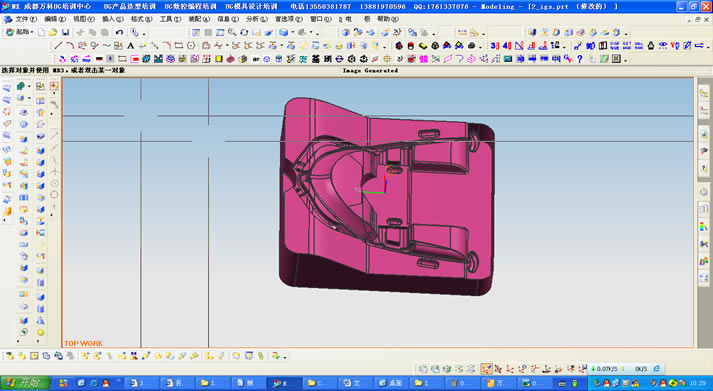The height and width of the screenshot is (391, 713).
Task: Select the Text 'A' tool
Action: (131, 45)
